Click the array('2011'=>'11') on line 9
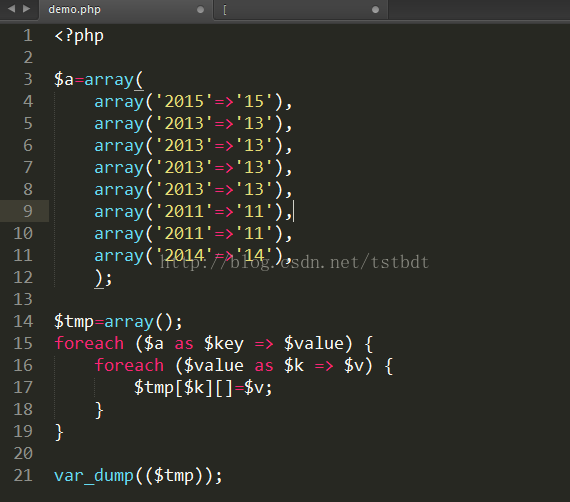Screen dimensions: 570x502 click(193, 212)
